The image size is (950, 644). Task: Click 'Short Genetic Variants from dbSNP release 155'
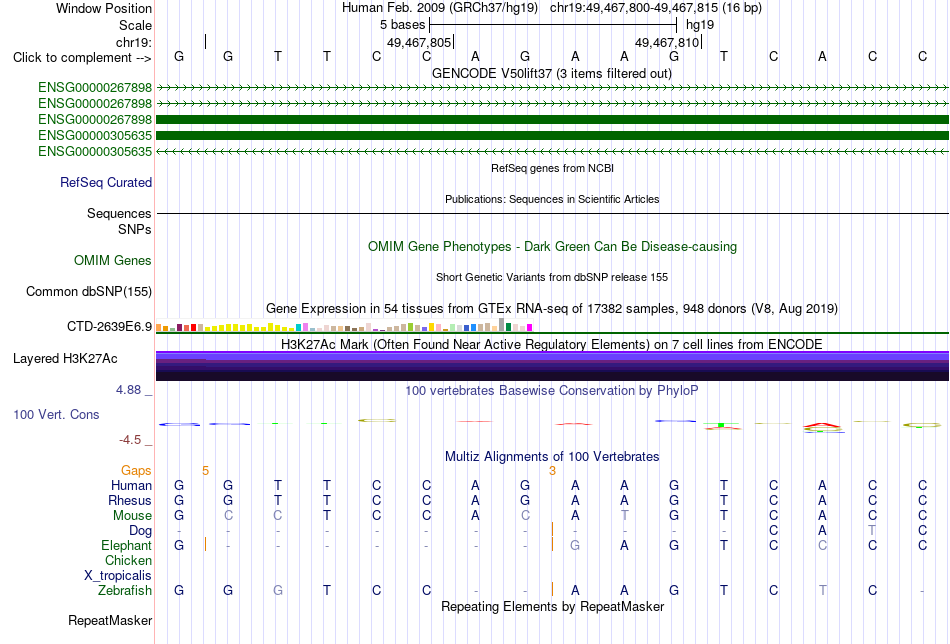552,277
